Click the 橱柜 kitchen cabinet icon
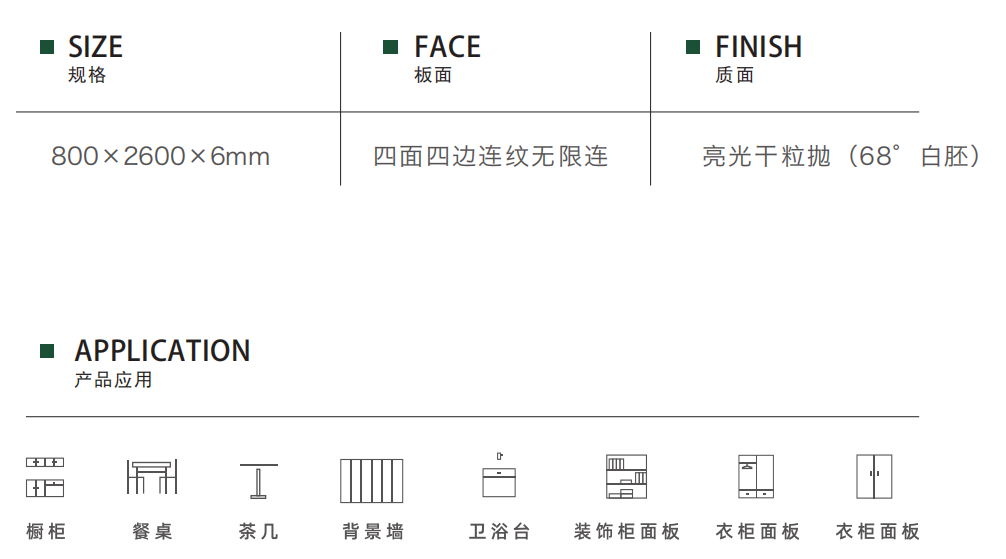Image resolution: width=1006 pixels, height=559 pixels. tap(45, 477)
